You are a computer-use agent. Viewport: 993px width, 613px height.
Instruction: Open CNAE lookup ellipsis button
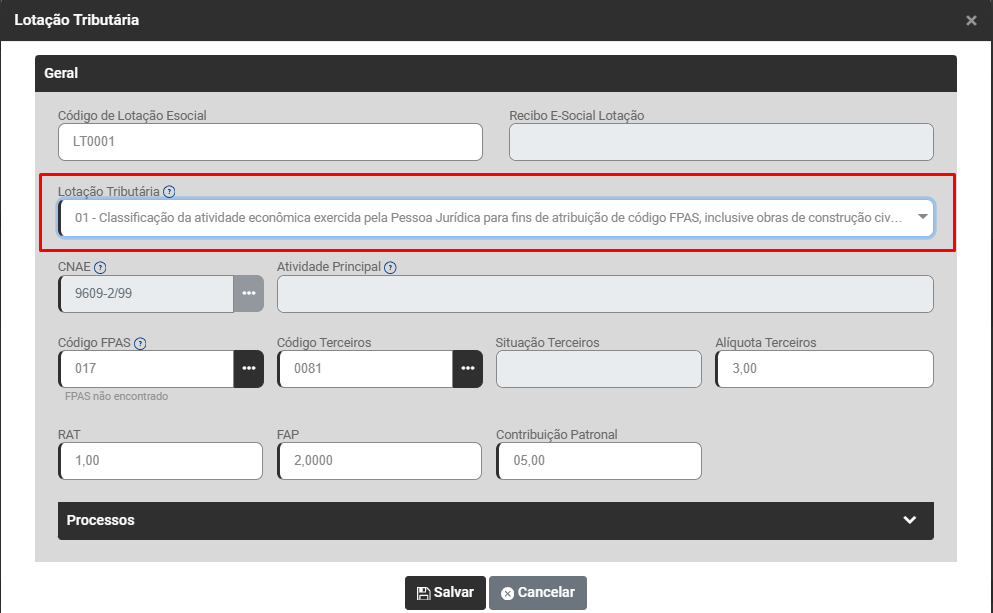(249, 293)
